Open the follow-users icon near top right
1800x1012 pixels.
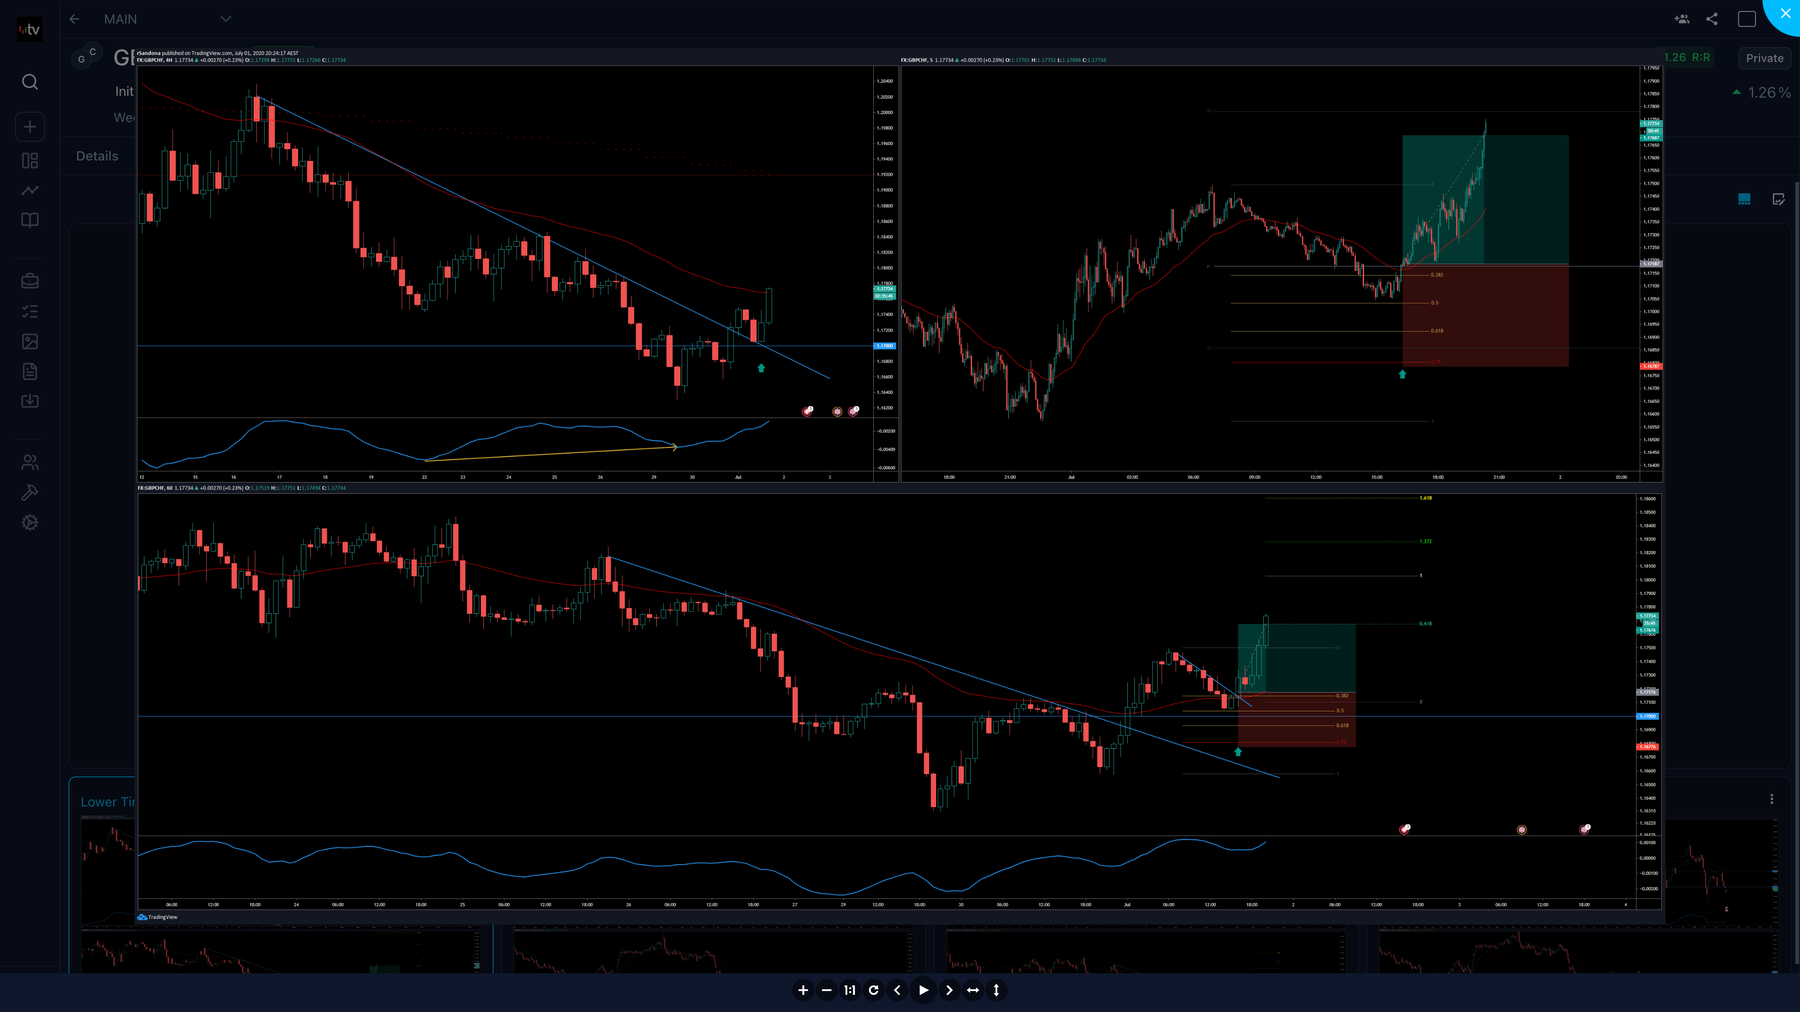[1682, 18]
